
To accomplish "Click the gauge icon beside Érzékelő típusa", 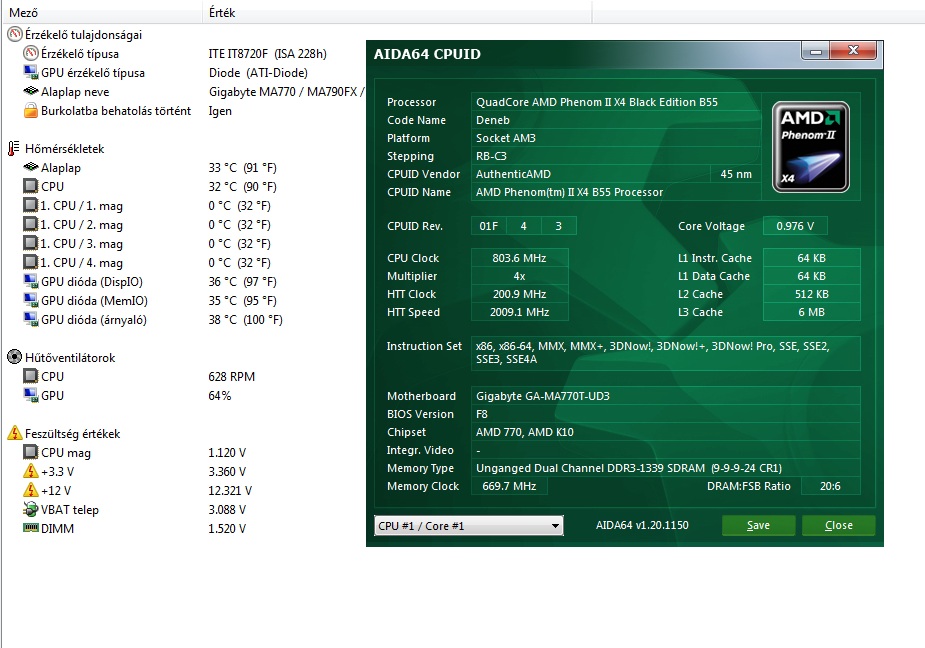I will 30,54.
